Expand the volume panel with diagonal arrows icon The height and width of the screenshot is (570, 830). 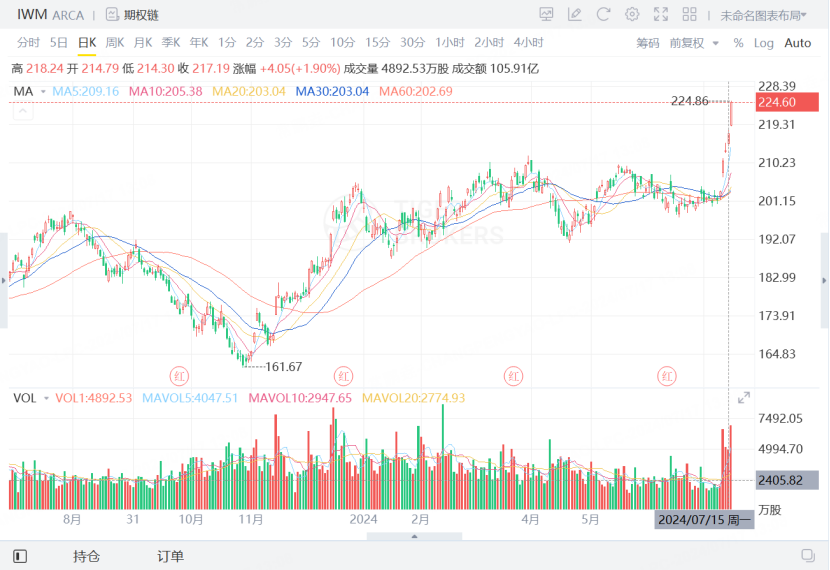point(744,397)
